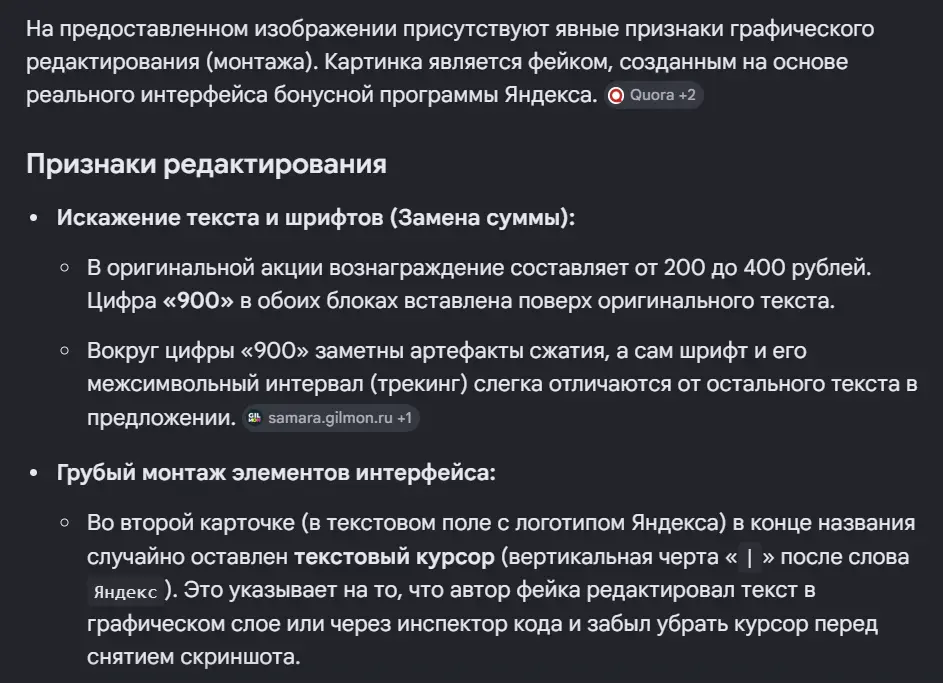The width and height of the screenshot is (943, 683).
Task: Select bold title Грубый монтаж элементов интерфейса
Action: pos(276,473)
